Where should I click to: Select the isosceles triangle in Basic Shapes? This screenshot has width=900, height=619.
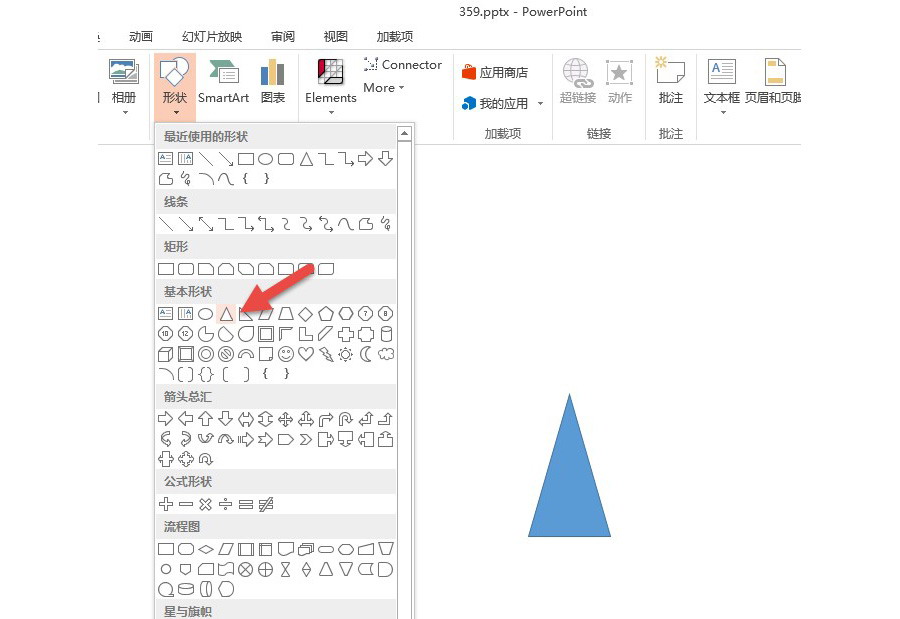click(226, 314)
